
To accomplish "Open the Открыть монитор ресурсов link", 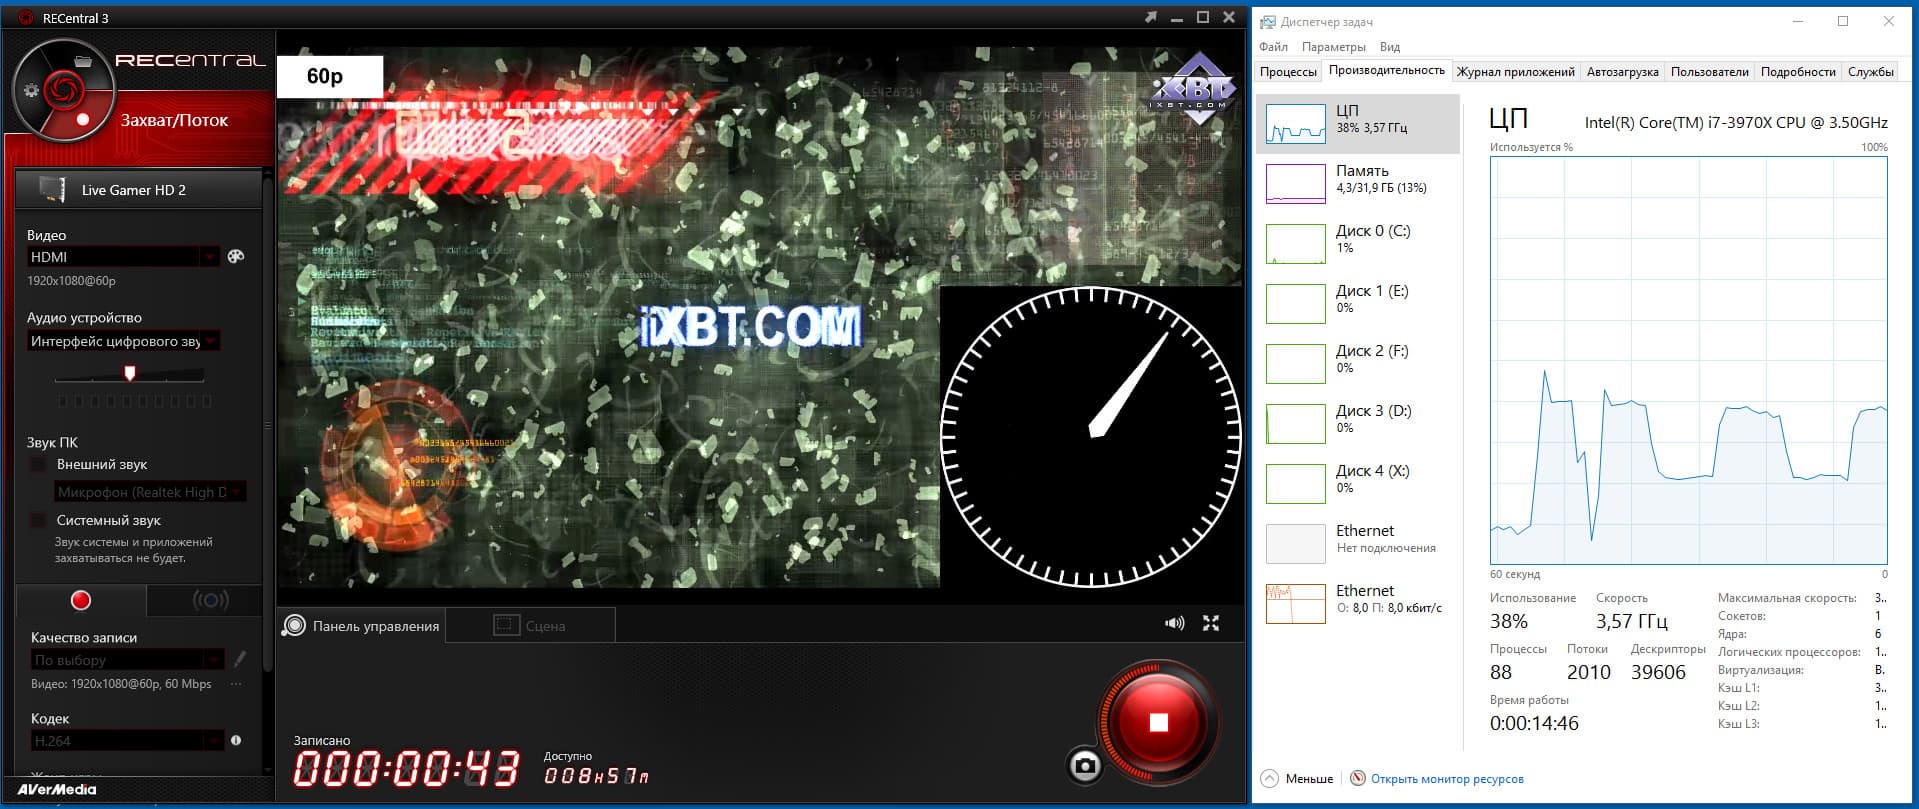I will tap(1447, 779).
